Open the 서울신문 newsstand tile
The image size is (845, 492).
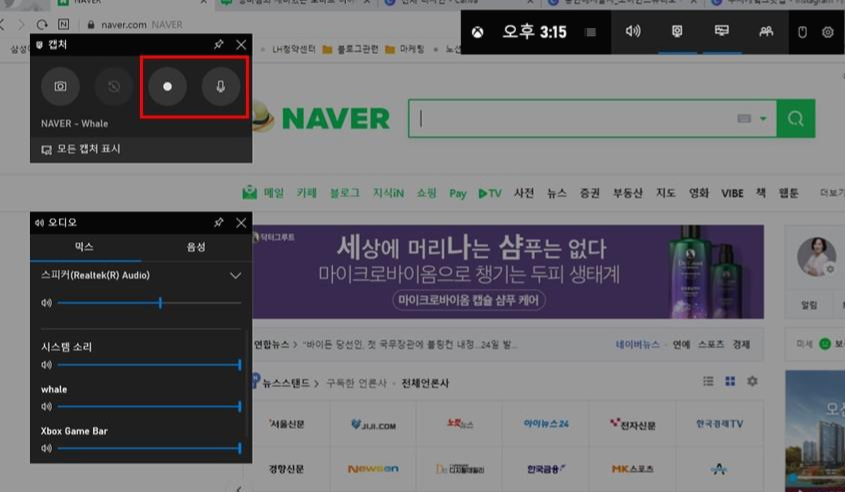[287, 424]
